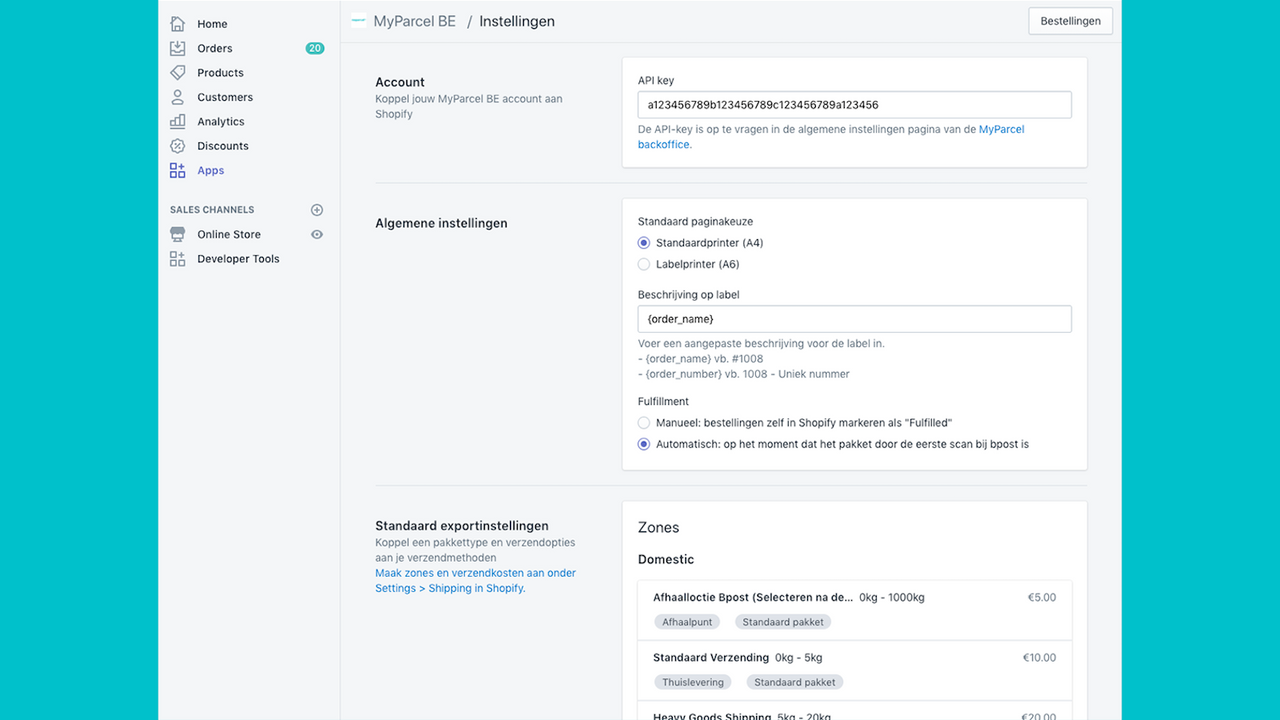Open Orders showing 20 pending items
The image size is (1280, 720).
pyautogui.click(x=214, y=47)
